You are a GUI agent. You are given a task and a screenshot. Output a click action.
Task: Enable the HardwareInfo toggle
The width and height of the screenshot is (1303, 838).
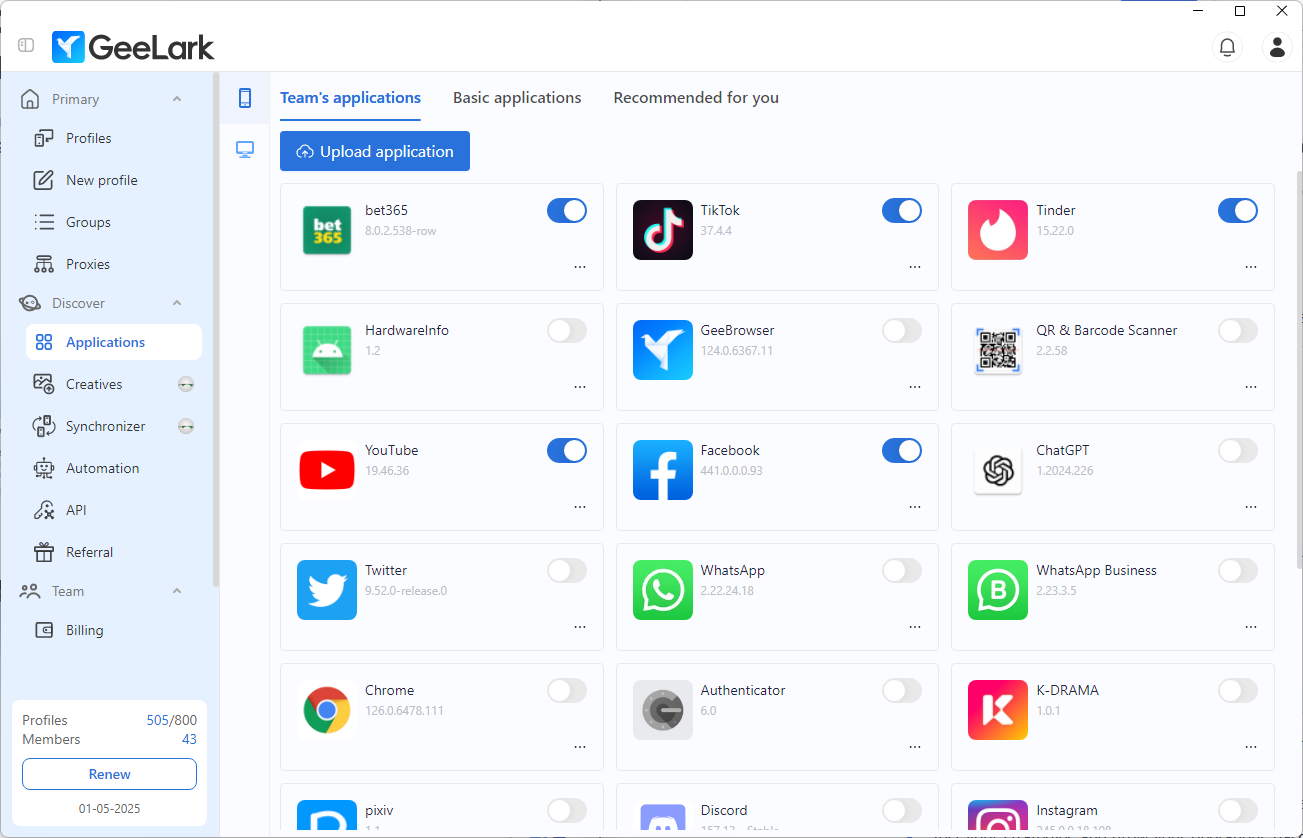[x=567, y=330]
